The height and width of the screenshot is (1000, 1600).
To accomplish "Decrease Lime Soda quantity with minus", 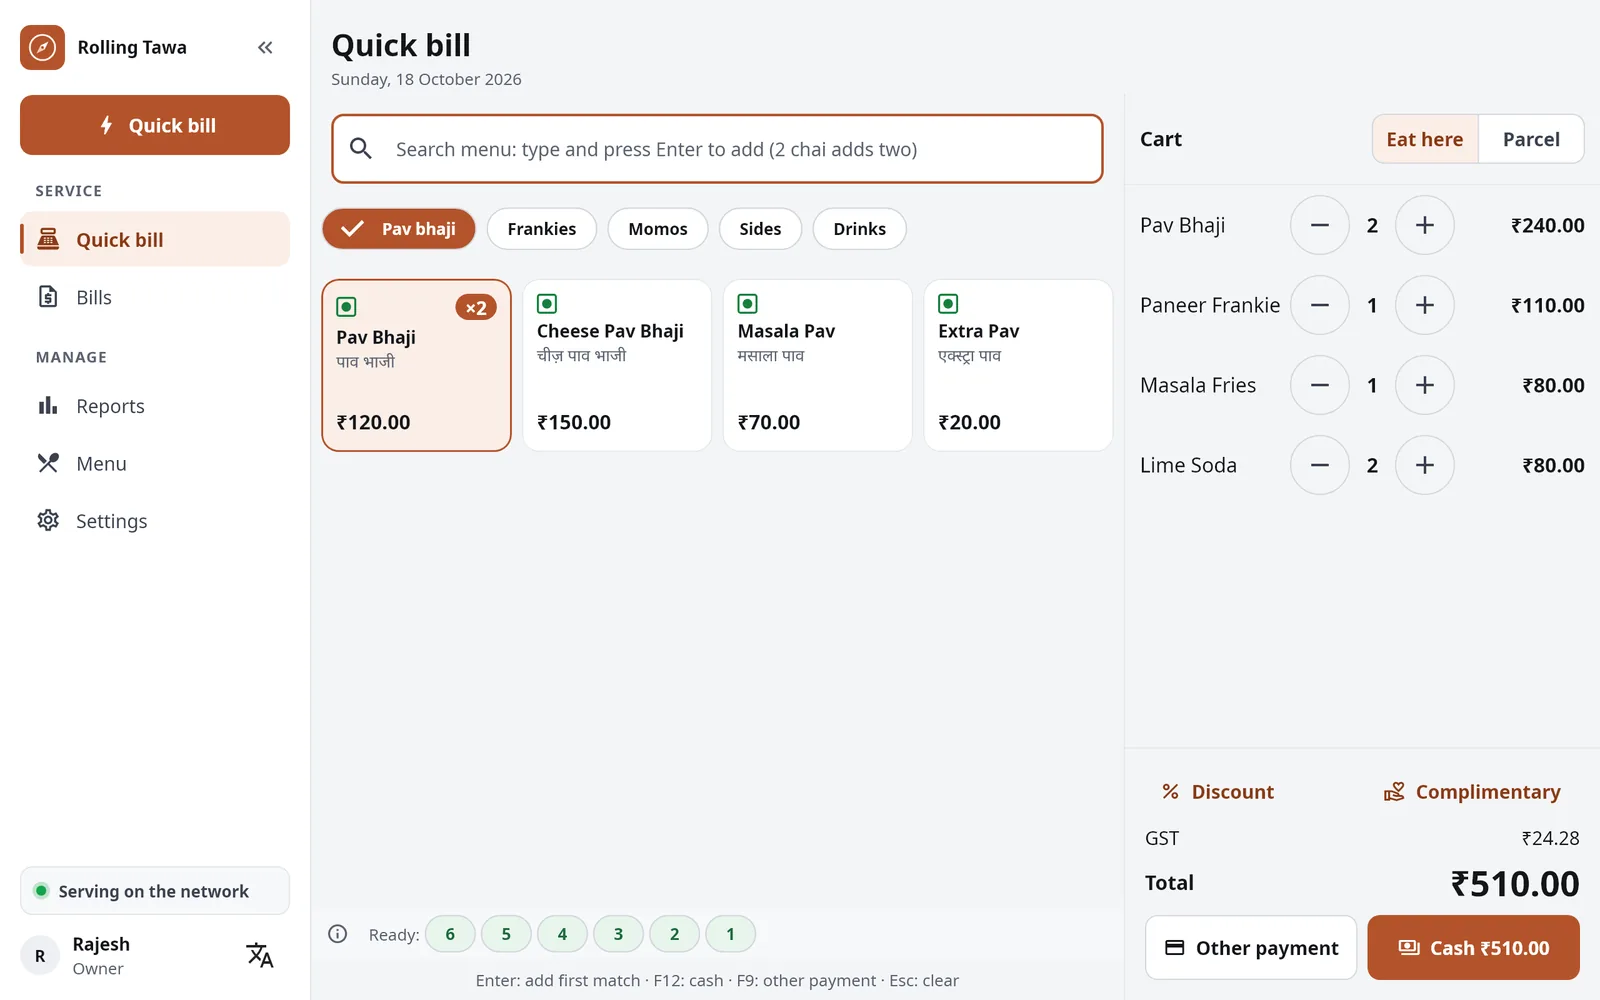I will tap(1320, 465).
